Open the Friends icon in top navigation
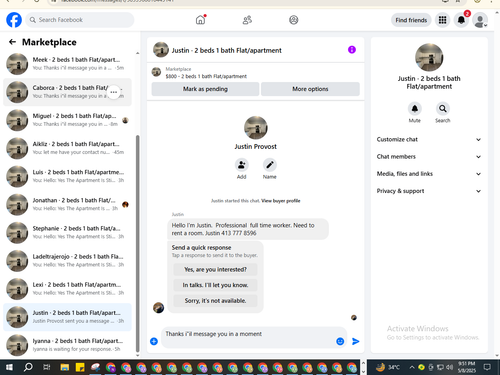 247,20
